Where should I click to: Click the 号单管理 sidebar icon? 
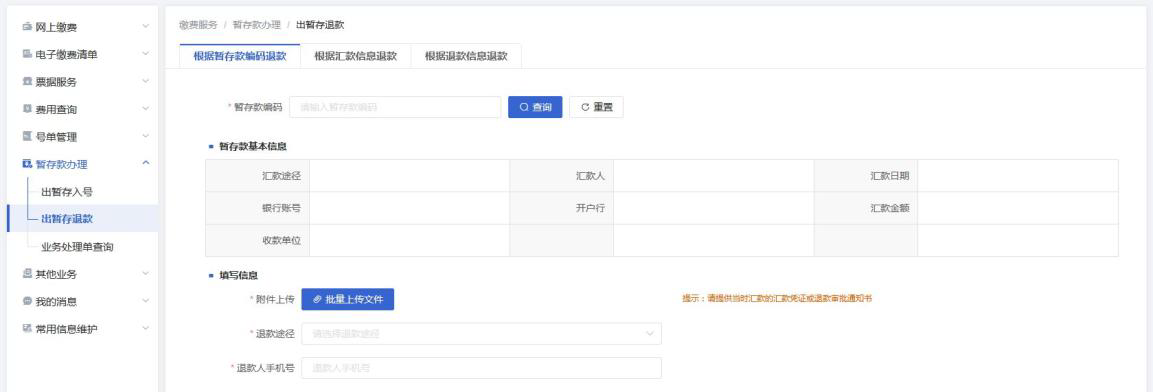point(27,136)
